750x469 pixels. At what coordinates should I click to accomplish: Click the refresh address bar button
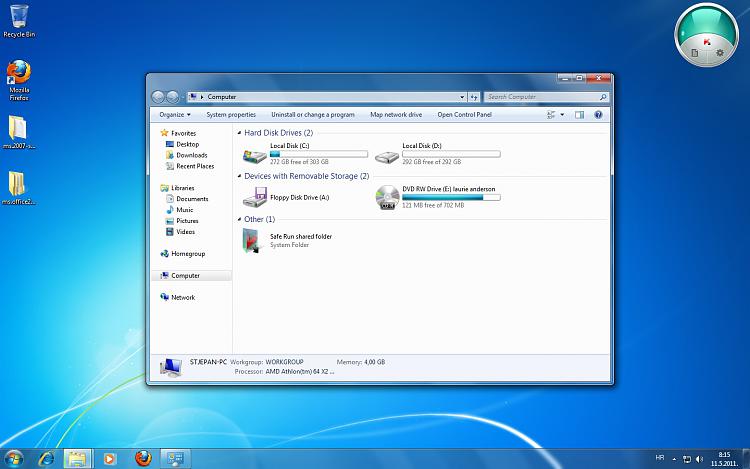point(474,97)
